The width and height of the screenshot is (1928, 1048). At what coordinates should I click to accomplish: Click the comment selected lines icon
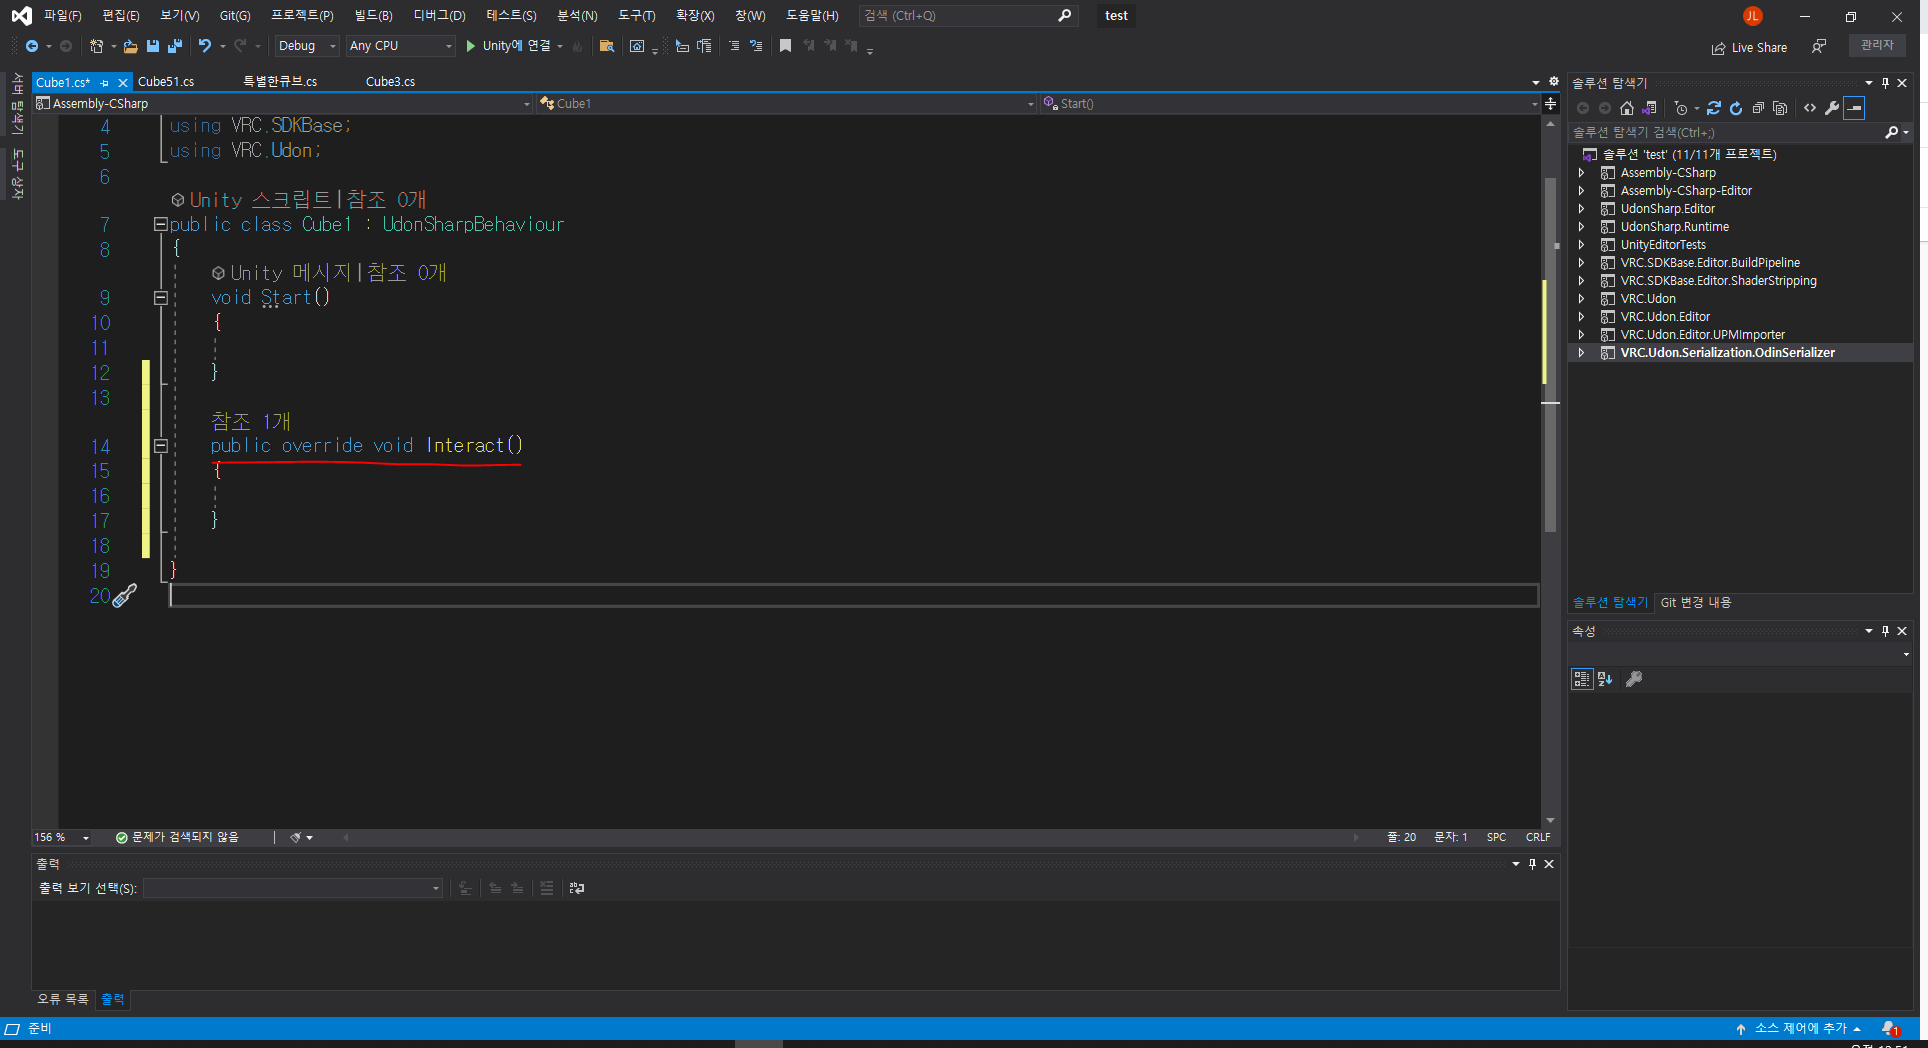734,46
